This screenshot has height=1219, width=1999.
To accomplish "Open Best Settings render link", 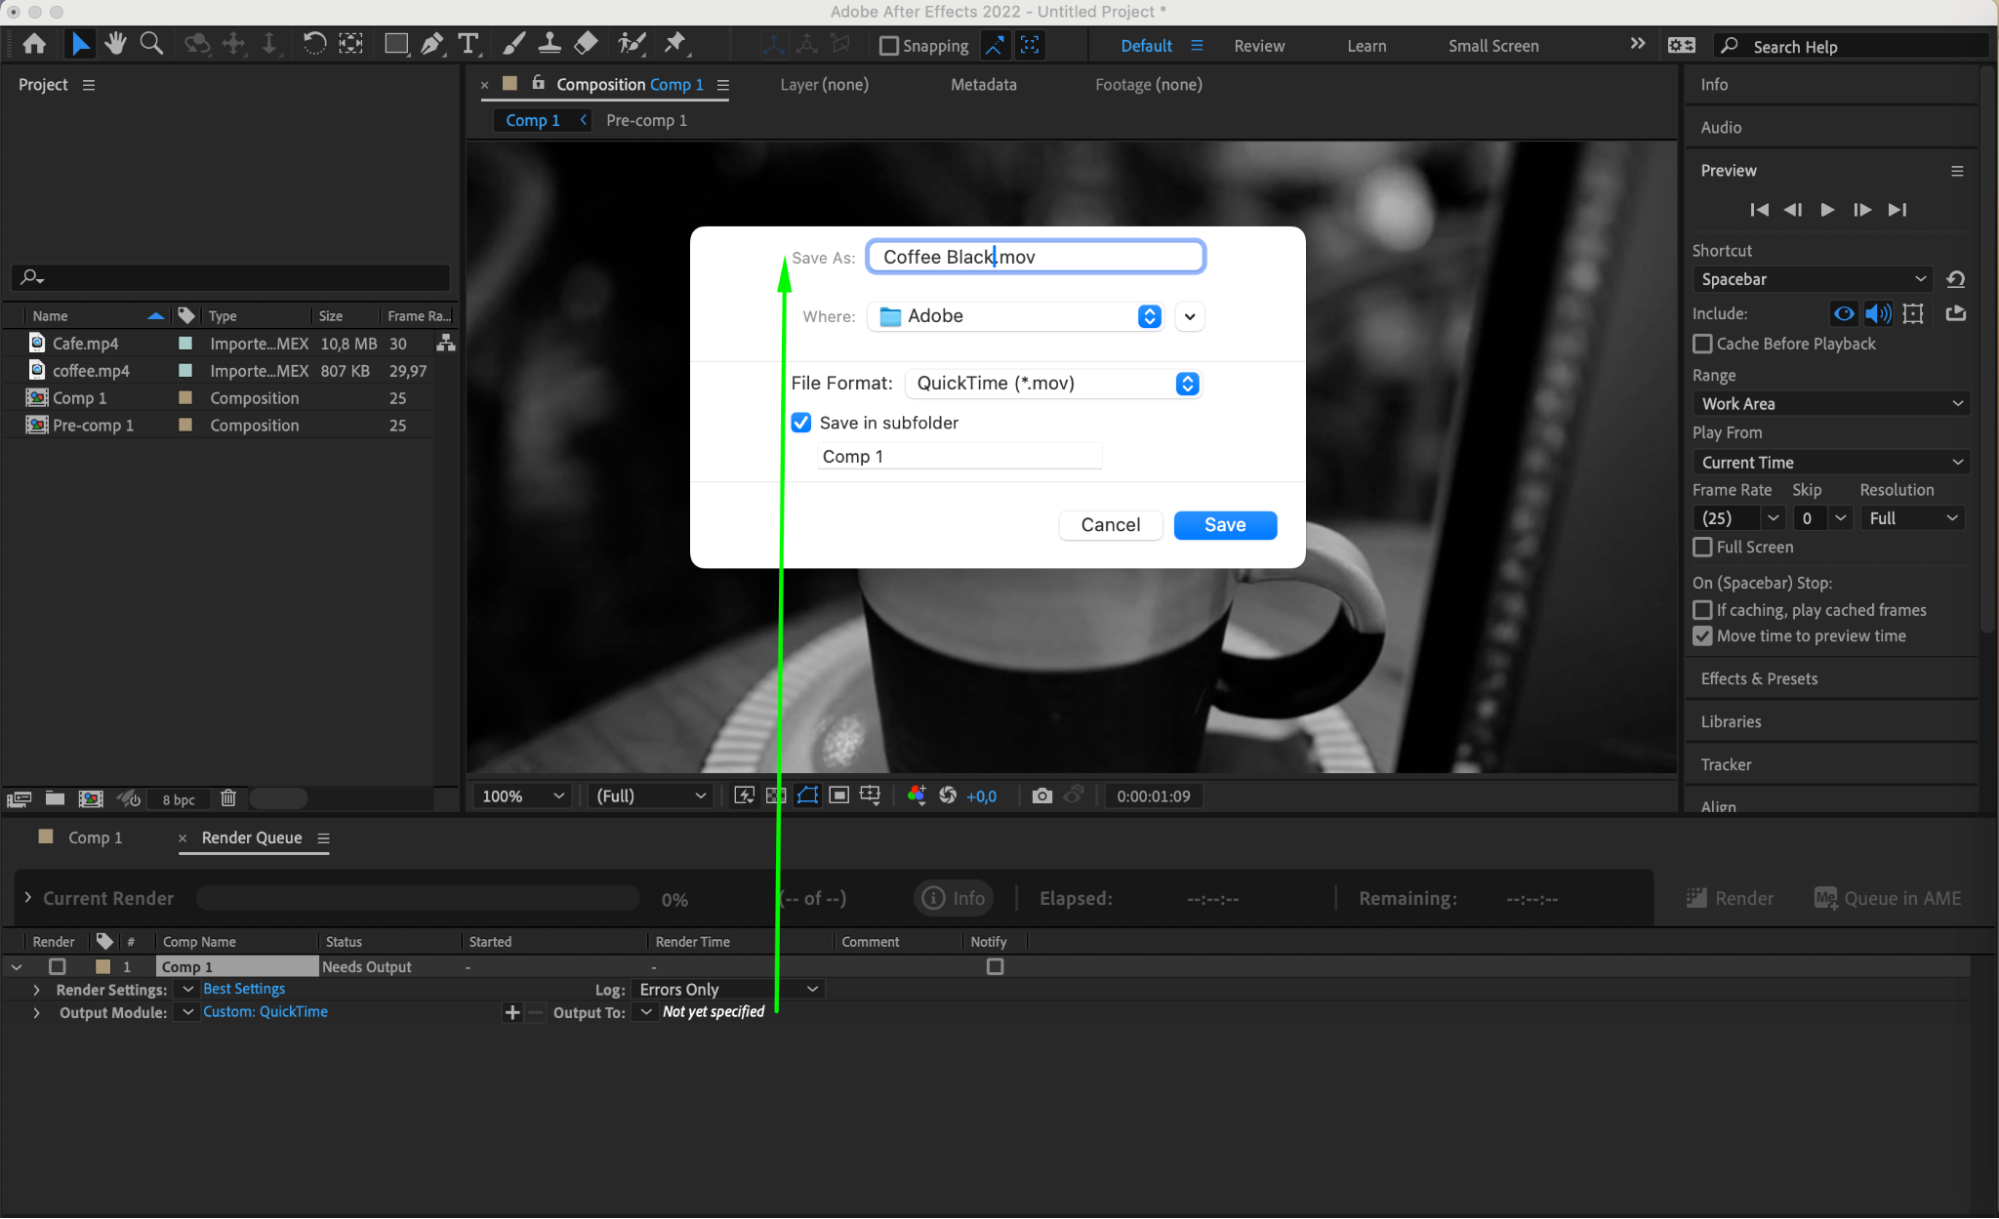I will pyautogui.click(x=244, y=989).
